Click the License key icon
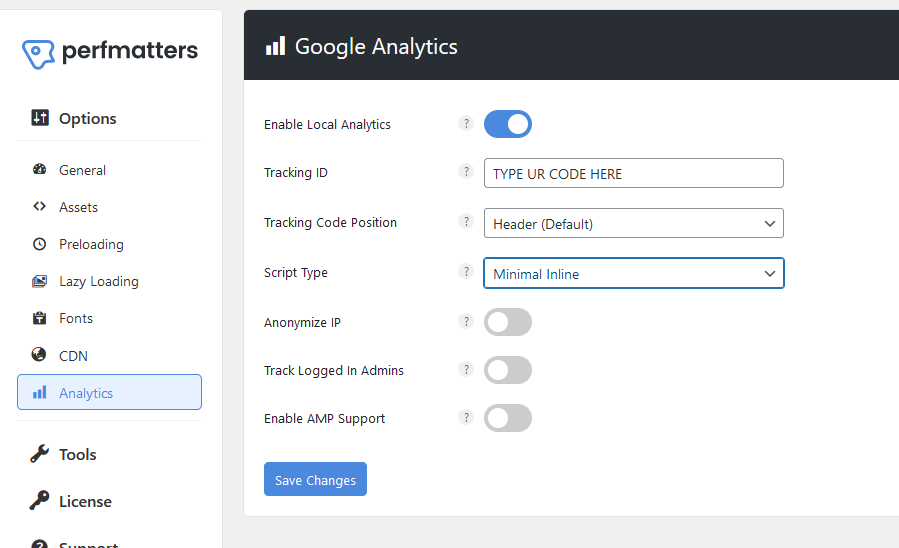This screenshot has height=548, width=899. pyautogui.click(x=40, y=500)
